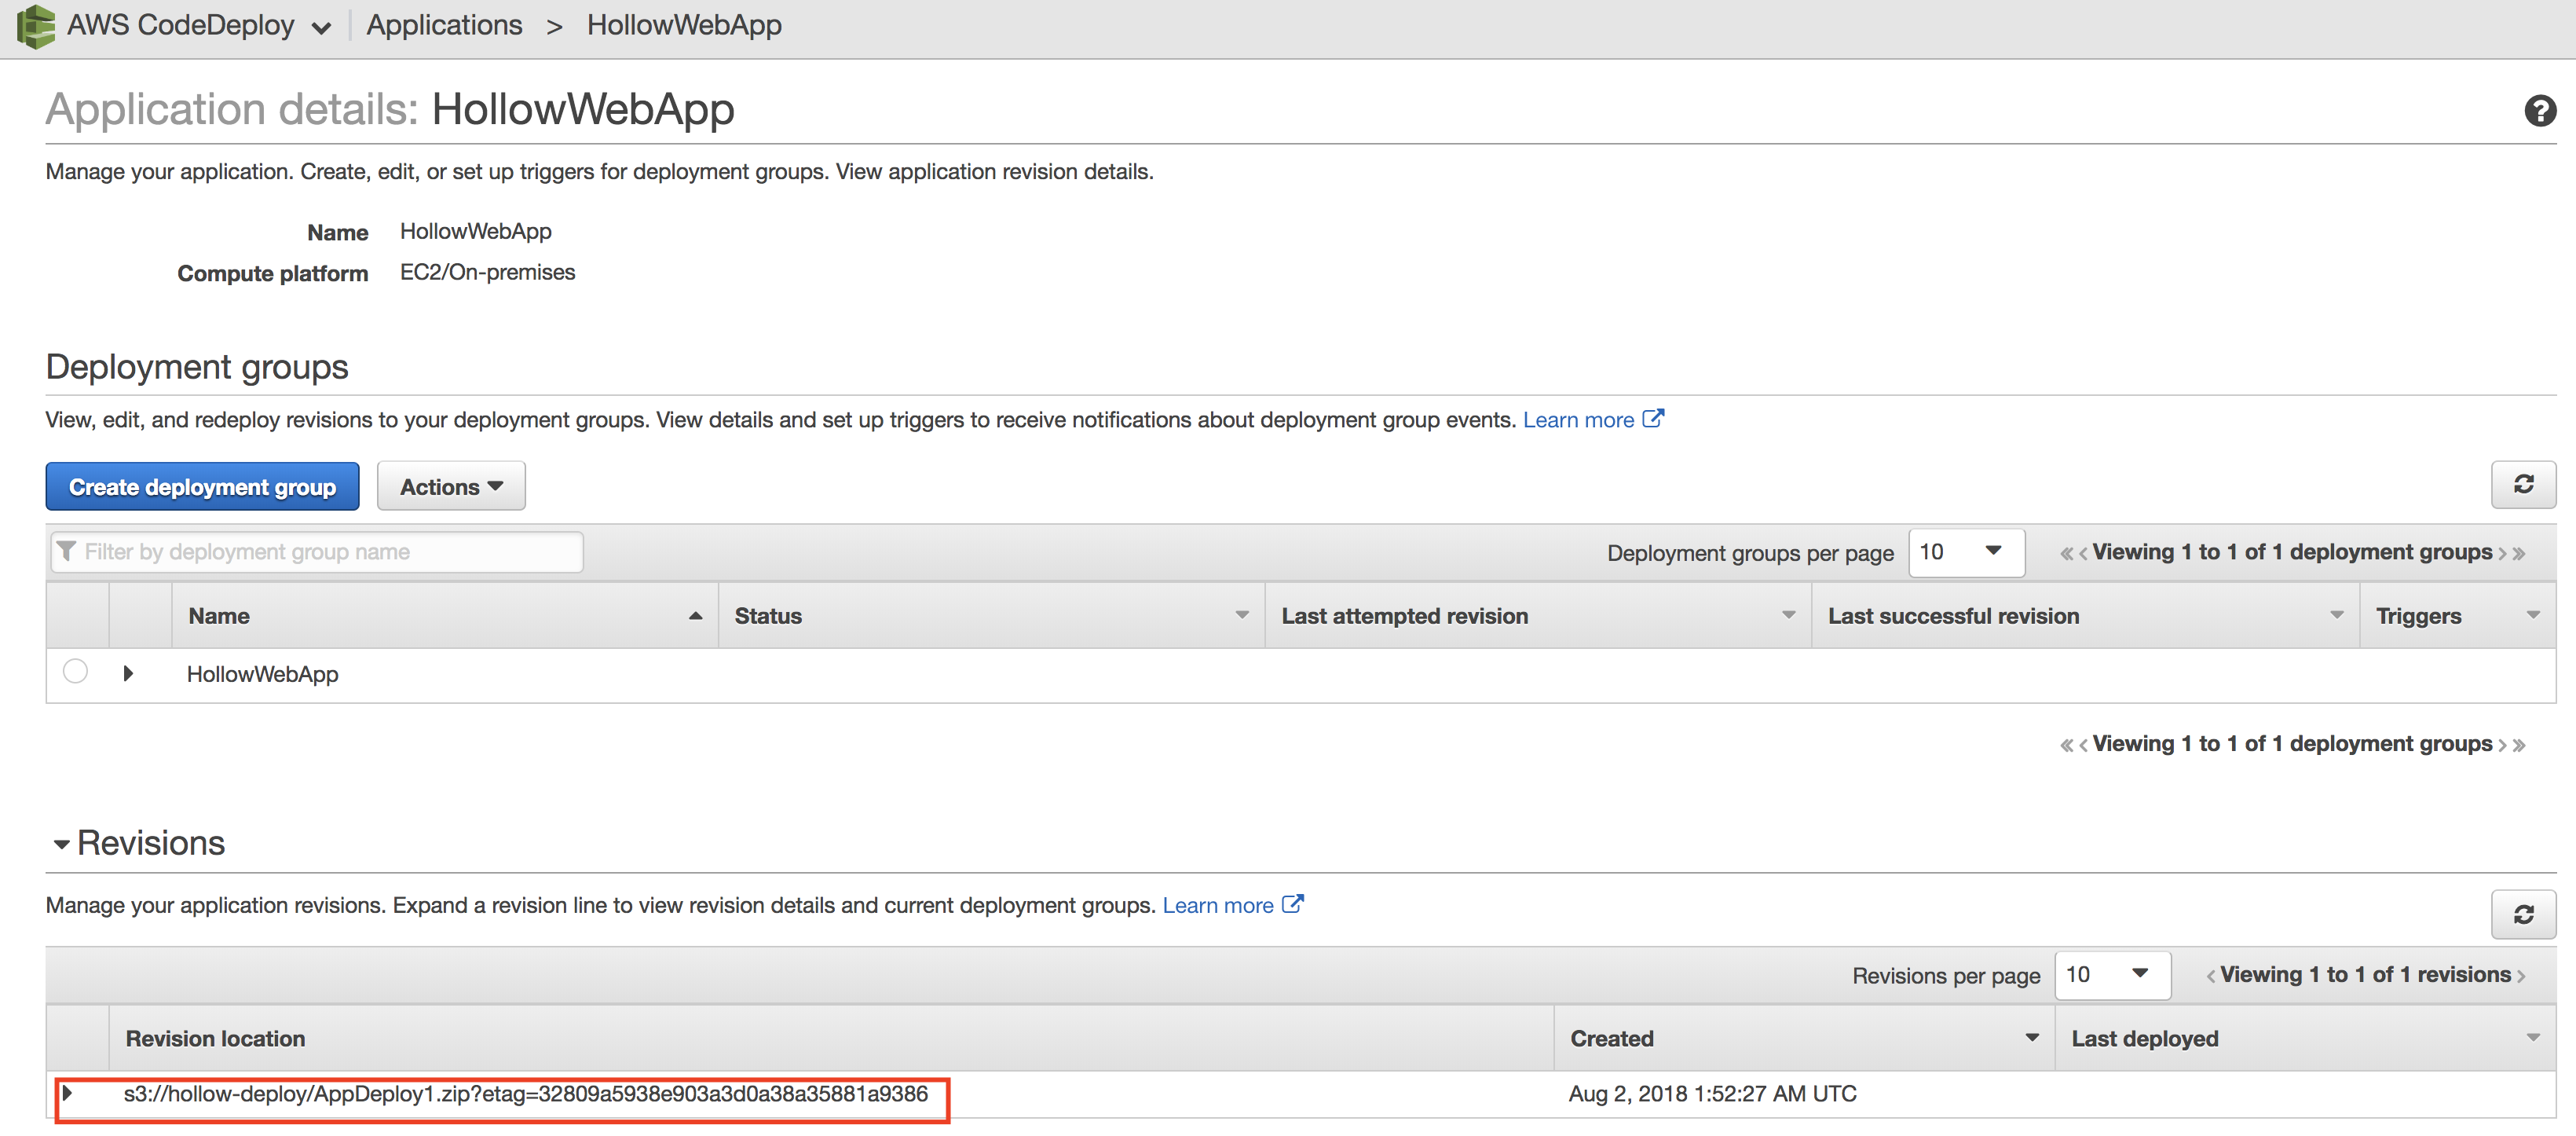
Task: Expand the HollowWebApp deployment group row
Action: (x=128, y=673)
